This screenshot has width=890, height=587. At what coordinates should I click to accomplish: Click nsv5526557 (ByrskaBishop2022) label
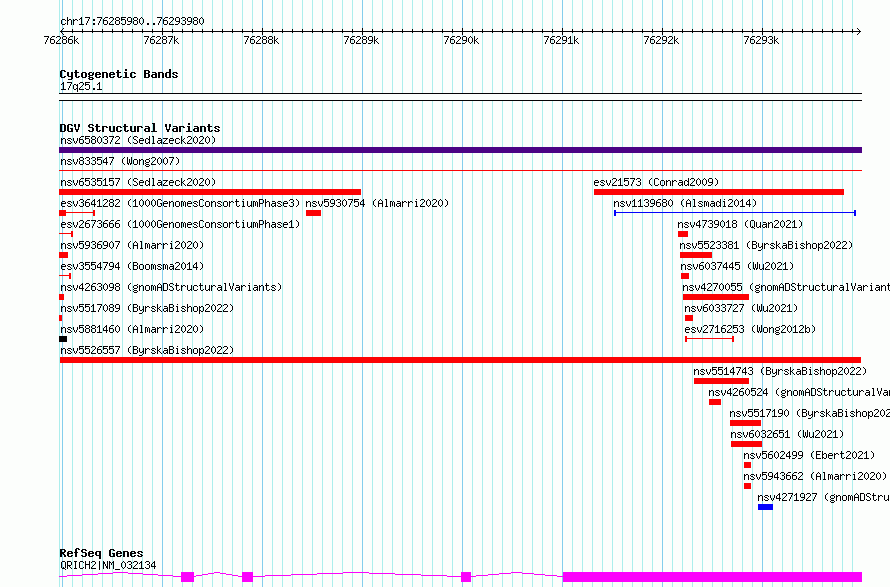click(147, 350)
